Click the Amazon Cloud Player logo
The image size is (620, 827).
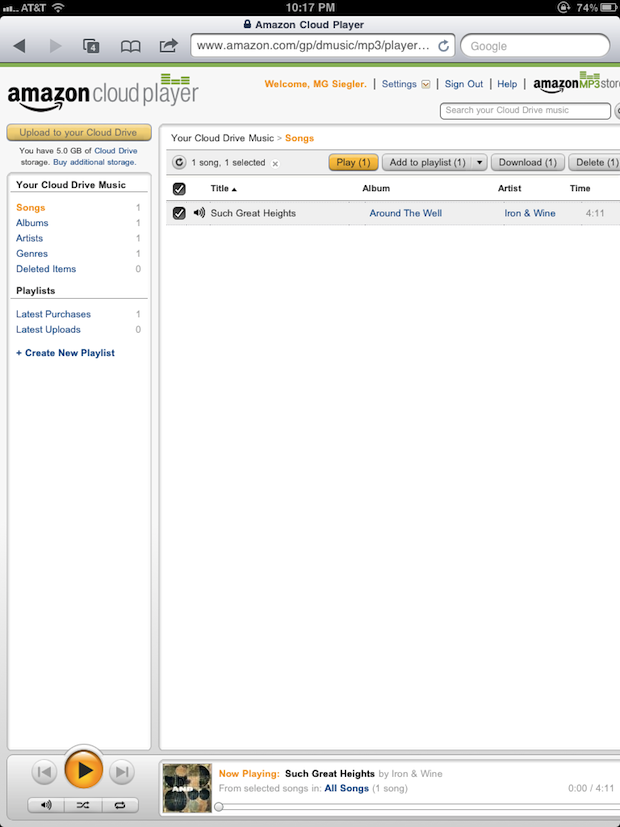point(103,93)
